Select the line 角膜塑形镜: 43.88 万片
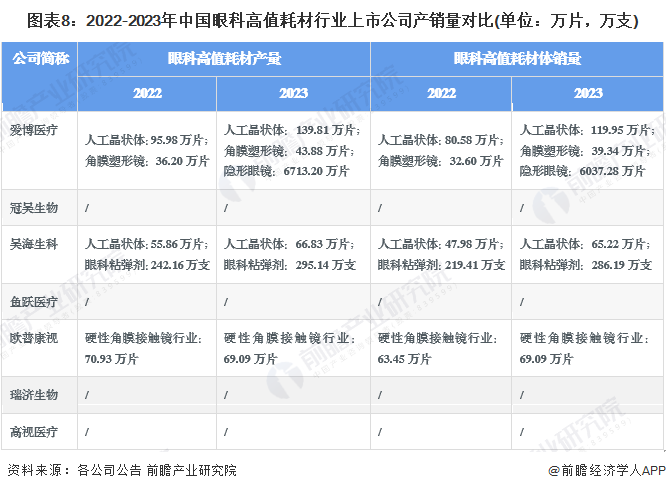 289,150
